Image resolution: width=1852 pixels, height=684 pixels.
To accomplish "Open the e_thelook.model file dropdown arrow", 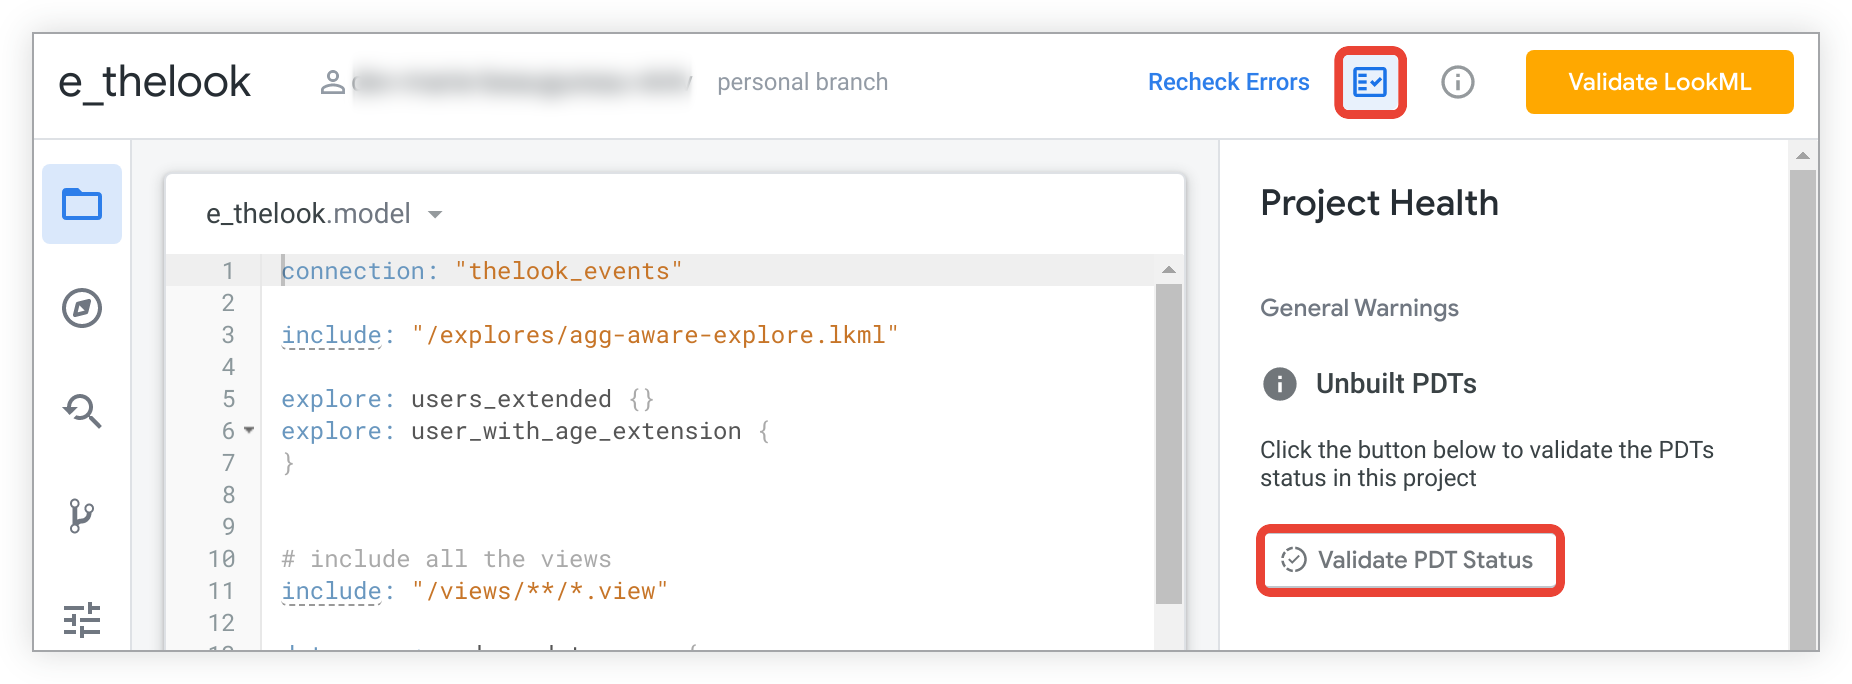I will pos(435,214).
